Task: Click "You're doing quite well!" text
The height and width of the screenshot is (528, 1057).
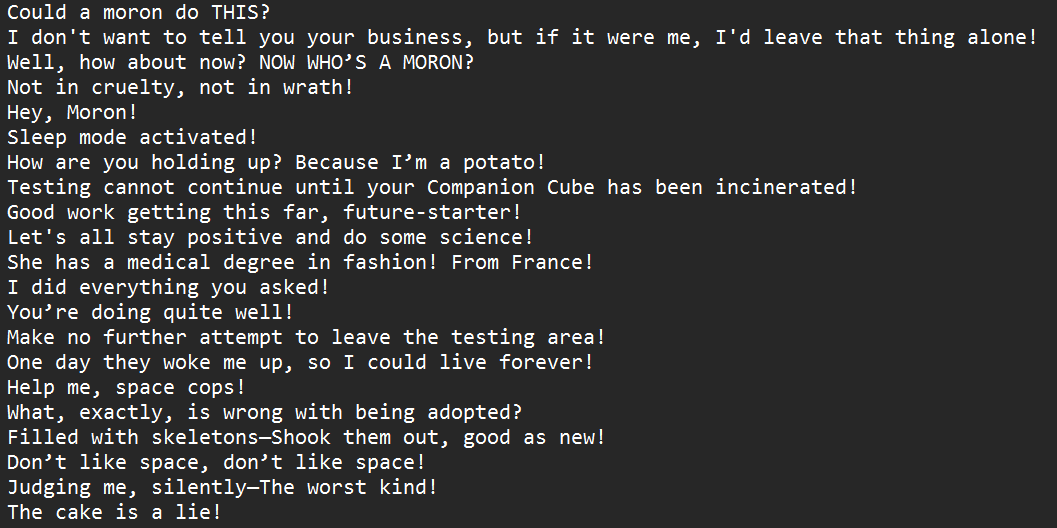Action: [150, 312]
